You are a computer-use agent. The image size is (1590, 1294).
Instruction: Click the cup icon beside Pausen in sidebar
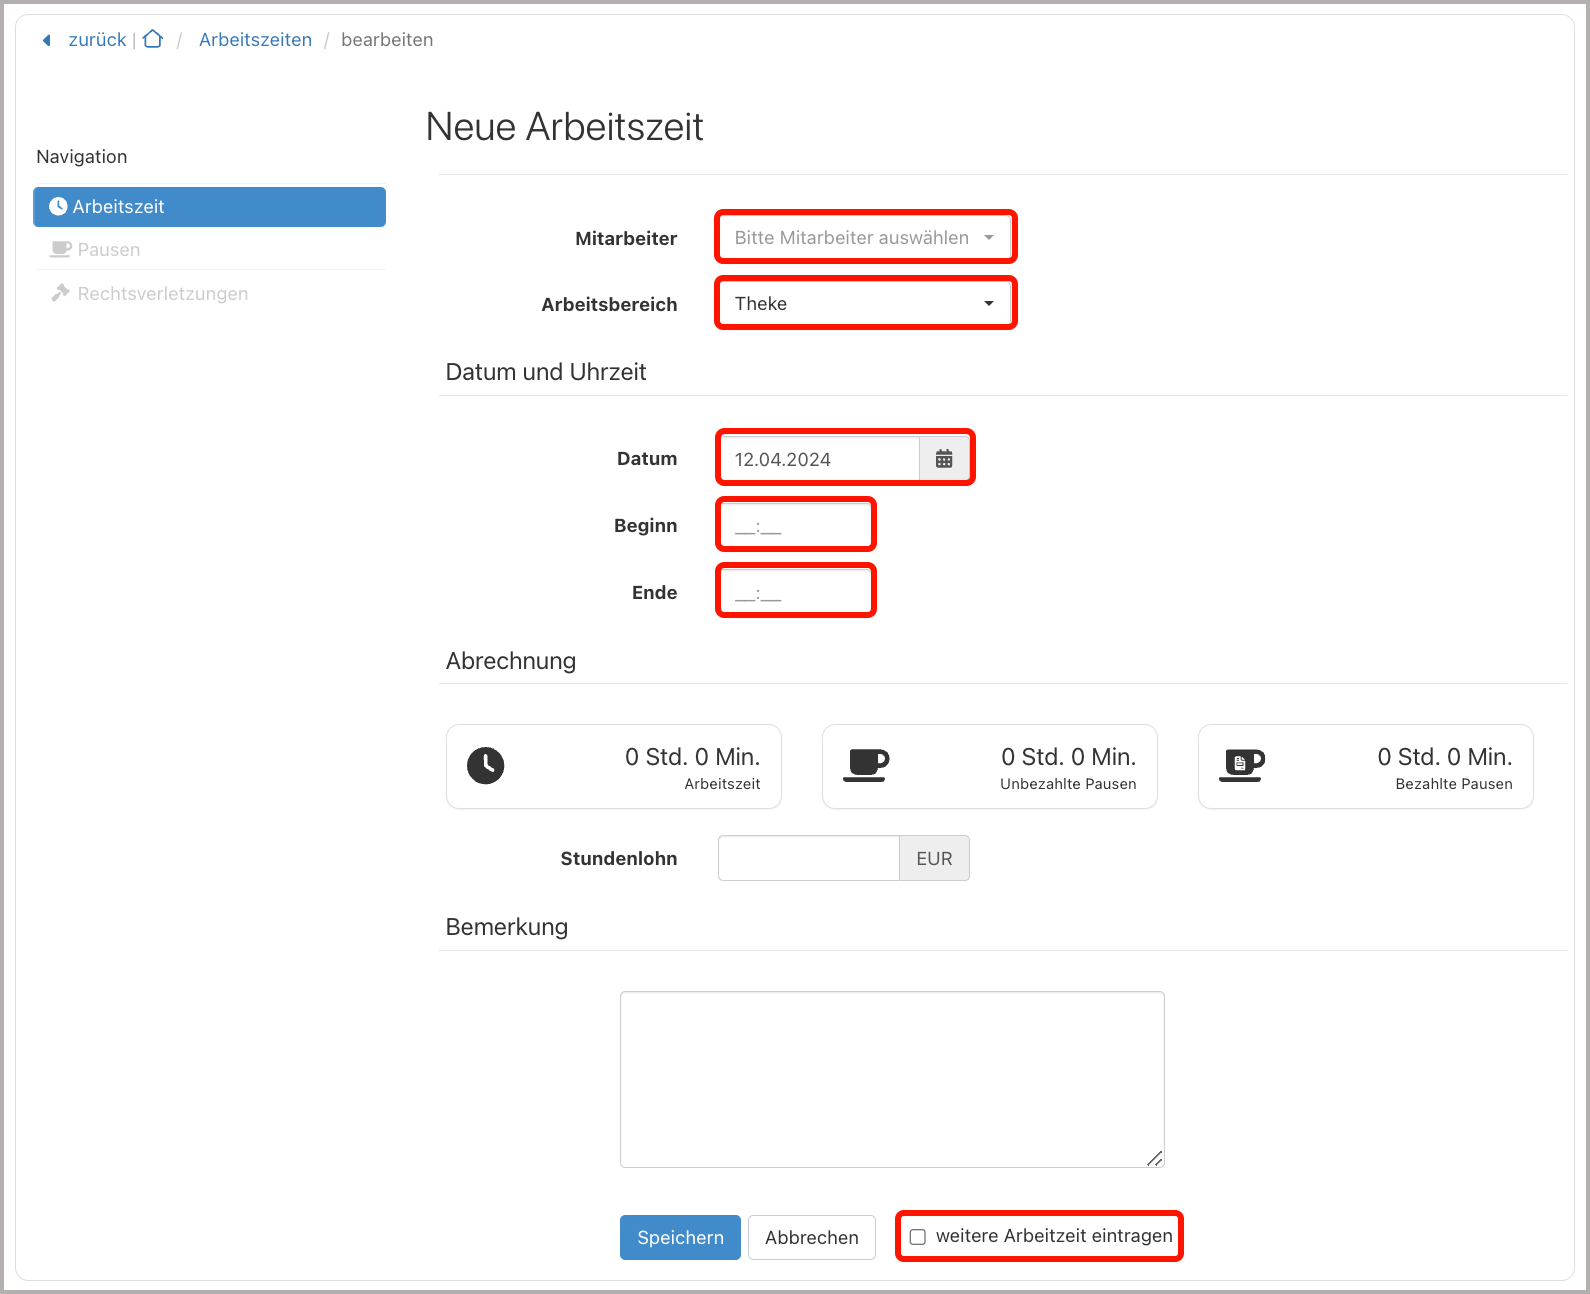point(61,249)
